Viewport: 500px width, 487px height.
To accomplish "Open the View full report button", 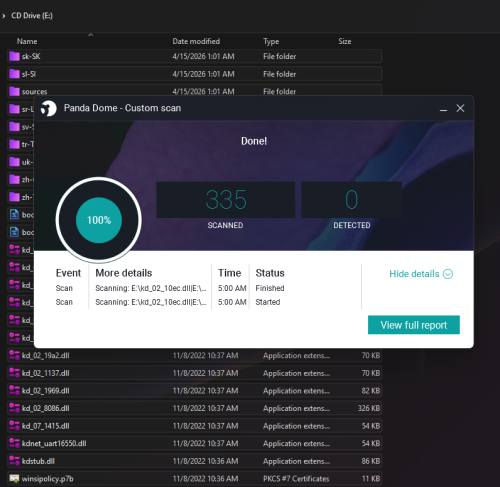I will 414,325.
